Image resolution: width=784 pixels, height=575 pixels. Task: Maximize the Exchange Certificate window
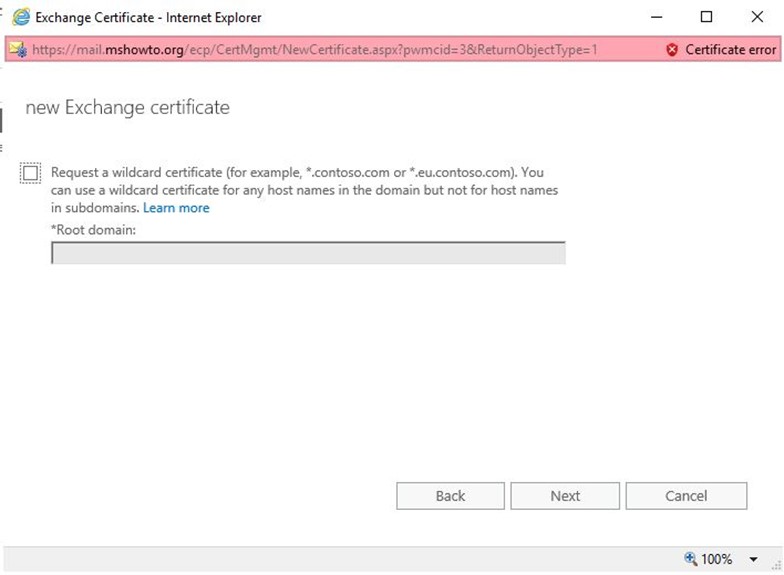click(706, 17)
